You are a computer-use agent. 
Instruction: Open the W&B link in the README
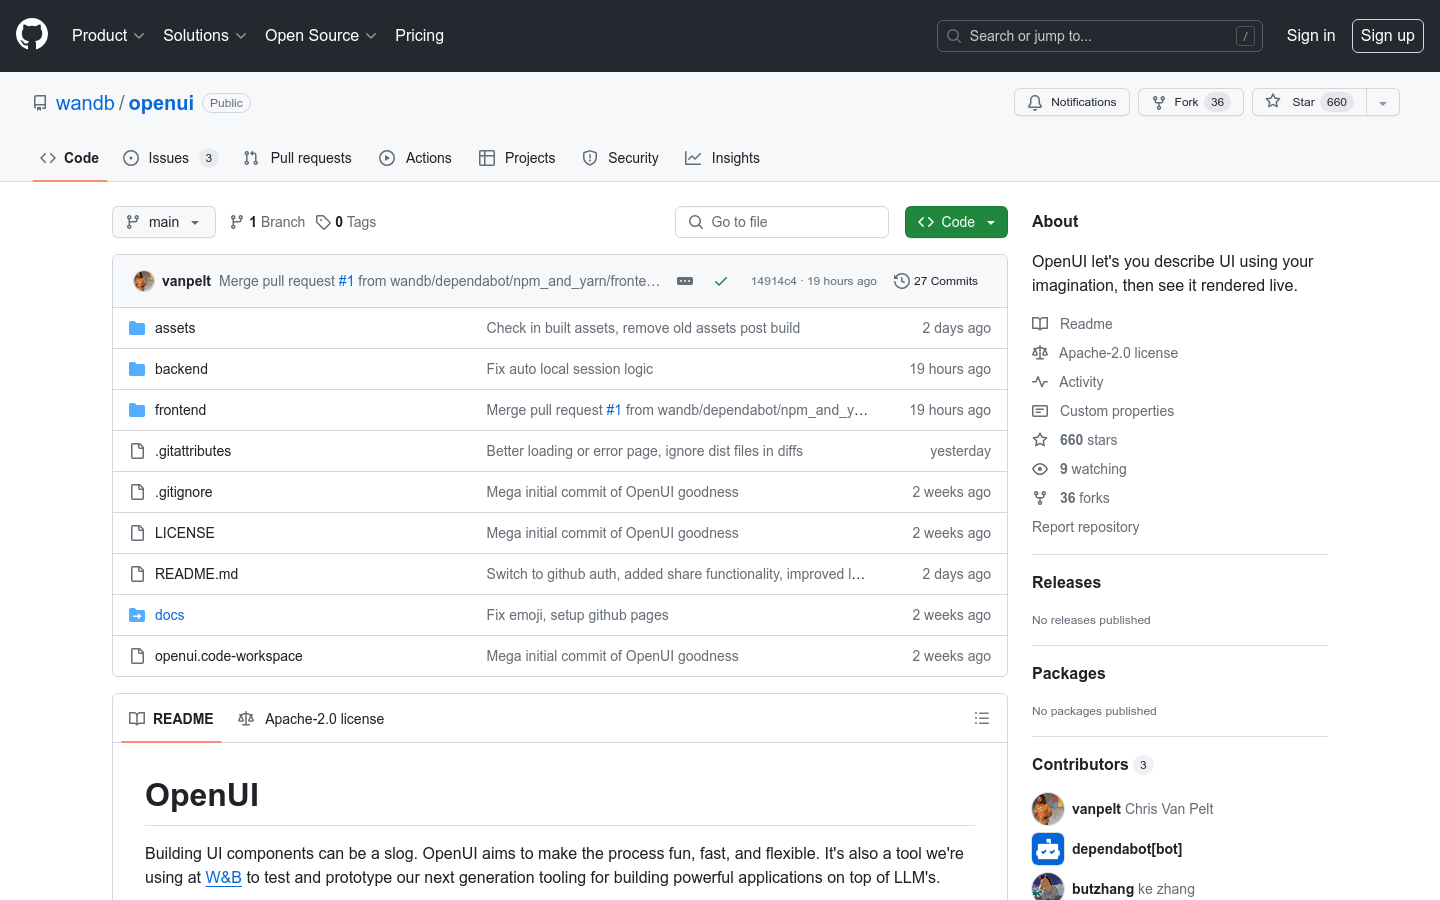pyautogui.click(x=224, y=877)
